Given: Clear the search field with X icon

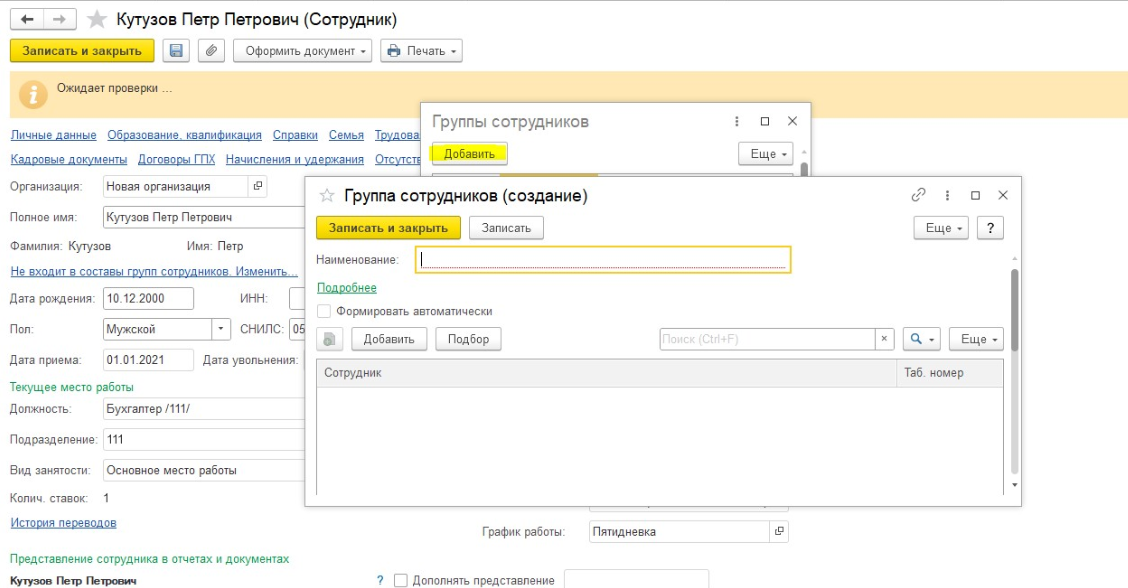Looking at the screenshot, I should coord(884,340).
